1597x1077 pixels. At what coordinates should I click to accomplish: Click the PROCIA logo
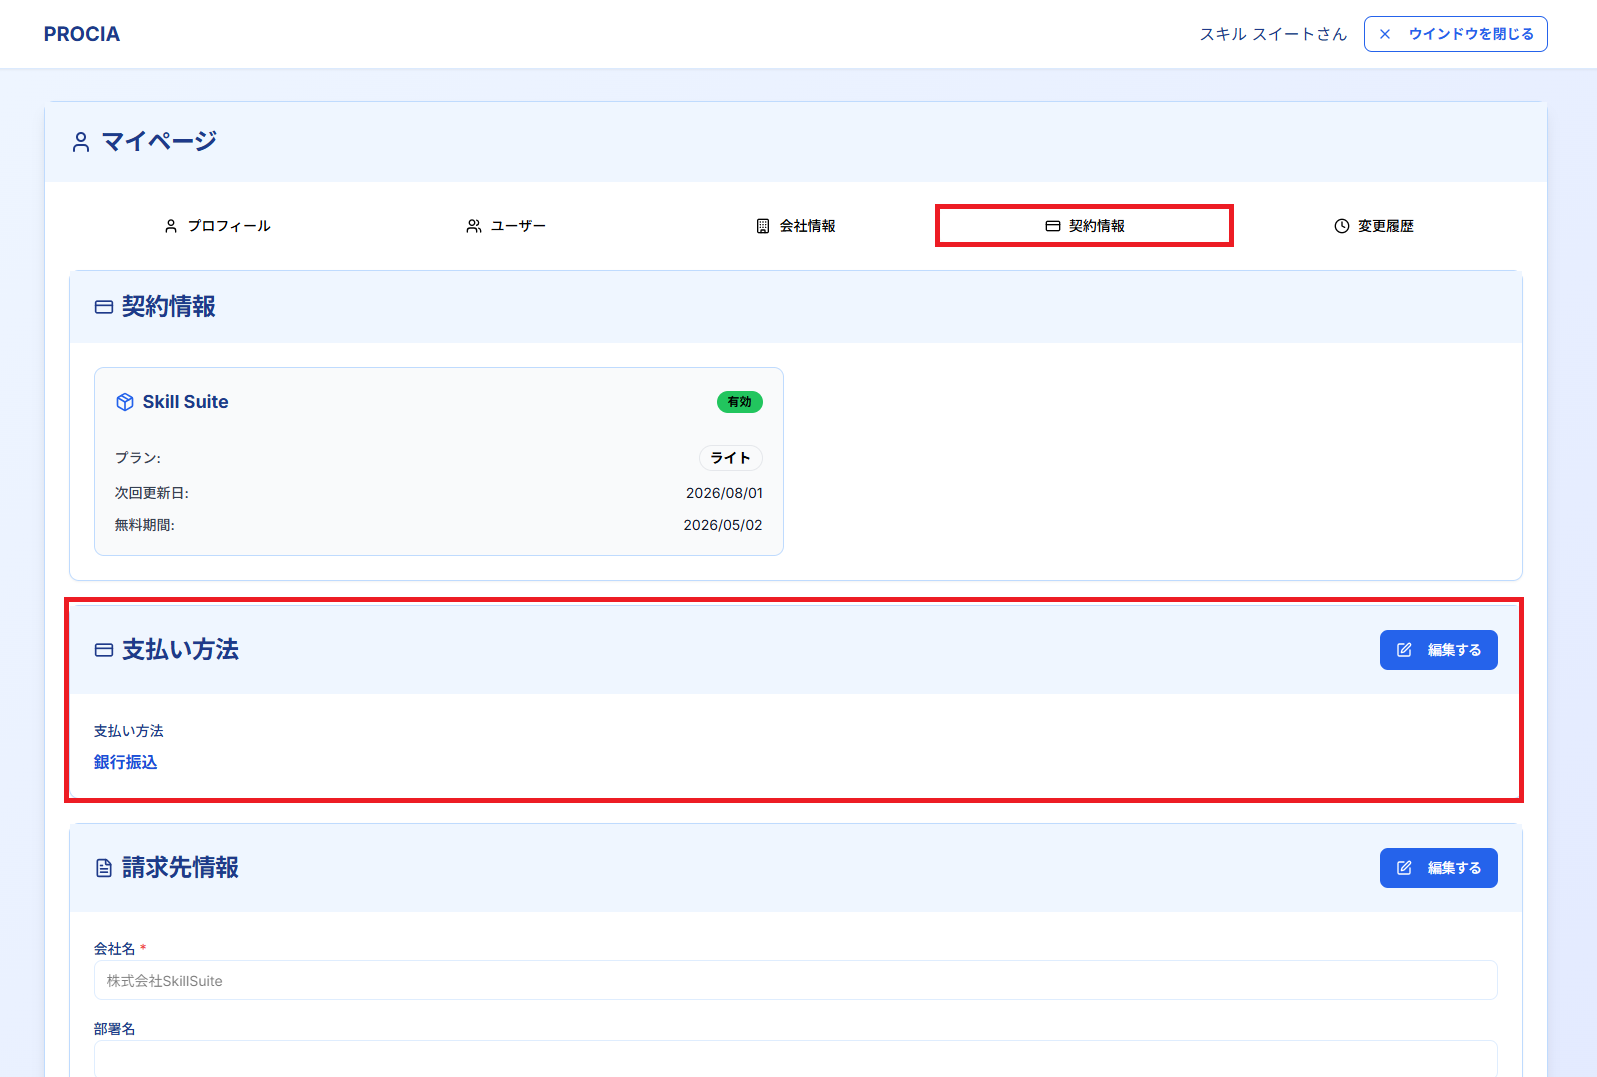pyautogui.click(x=82, y=34)
